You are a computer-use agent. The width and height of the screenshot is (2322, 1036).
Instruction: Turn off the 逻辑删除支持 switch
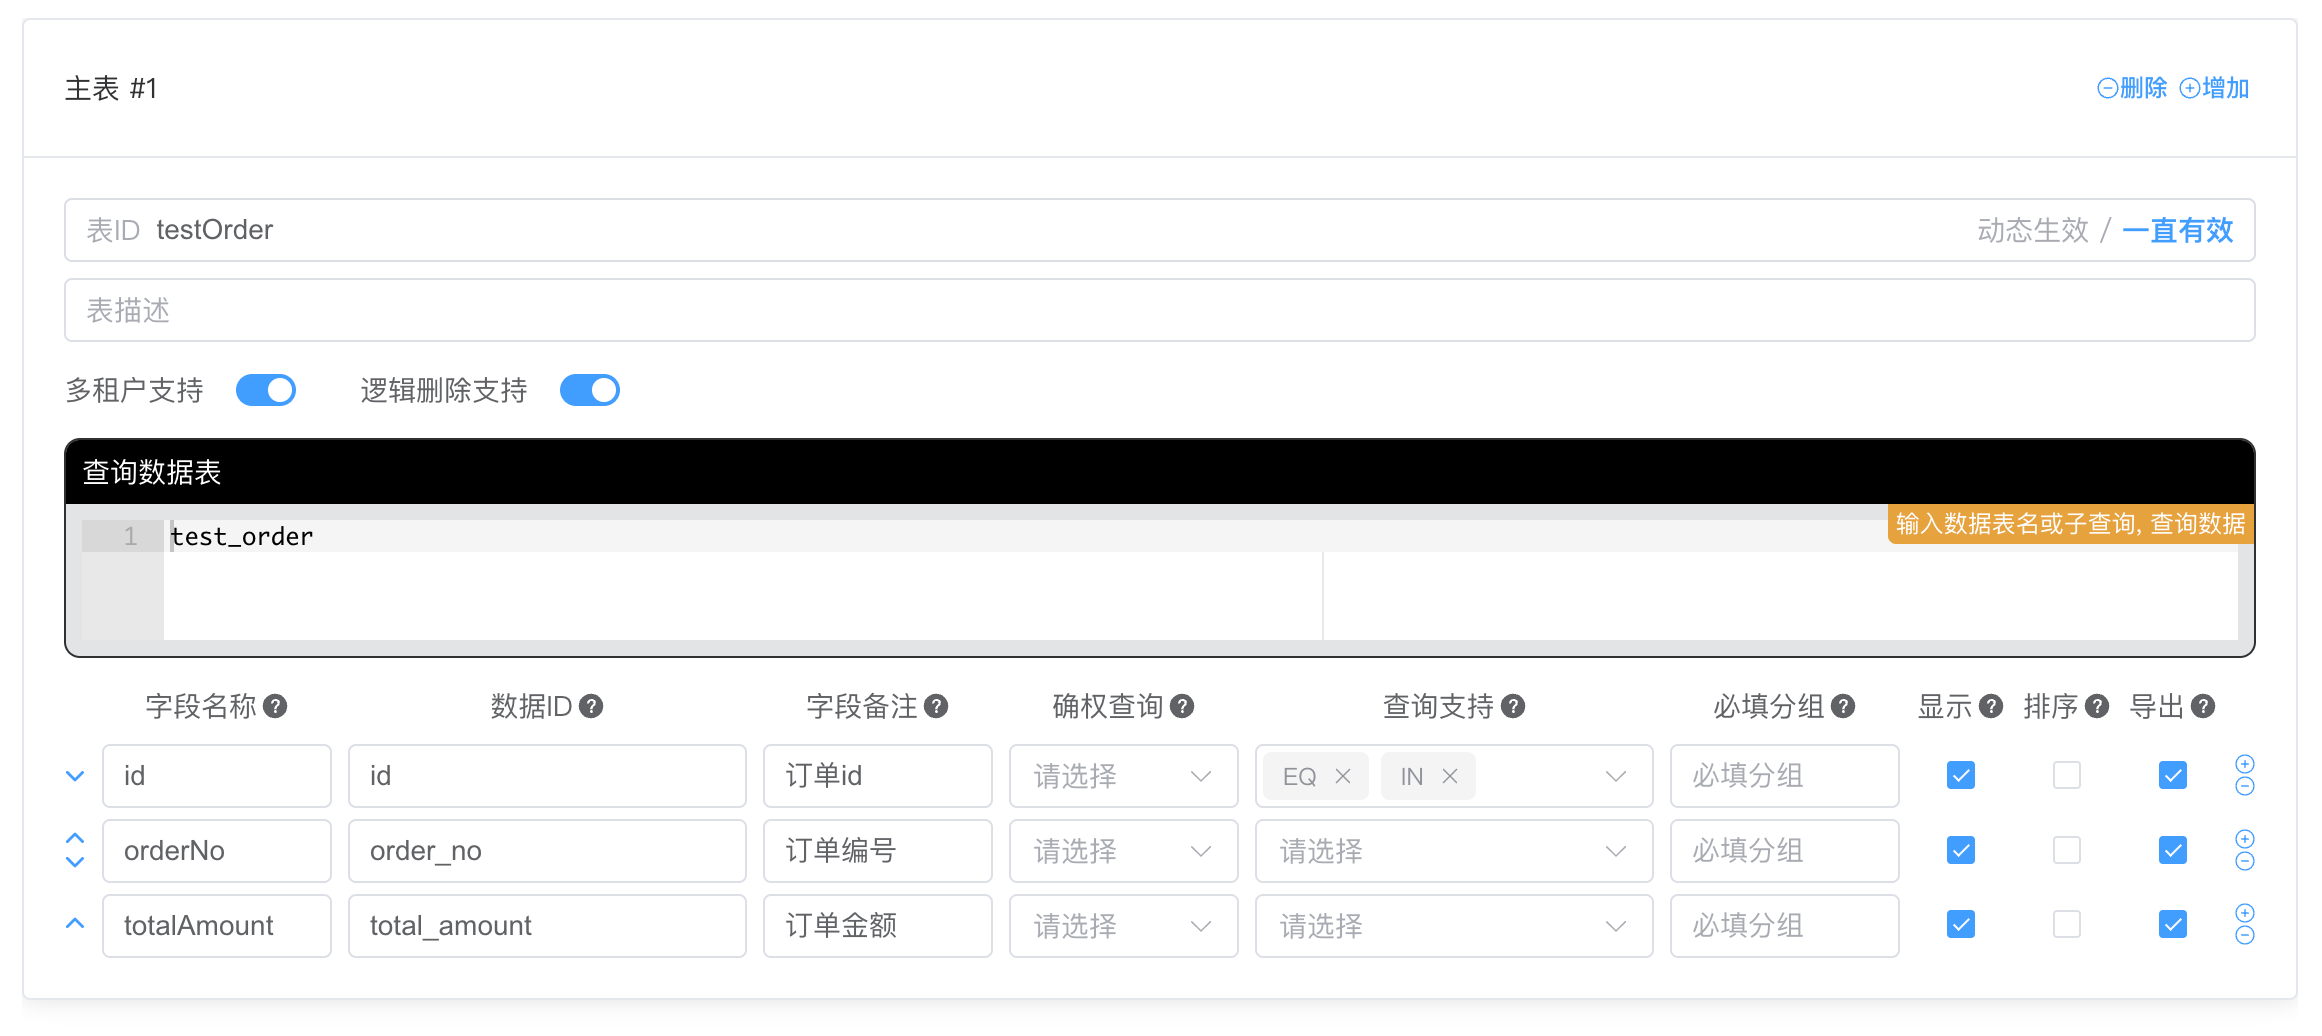pyautogui.click(x=590, y=390)
